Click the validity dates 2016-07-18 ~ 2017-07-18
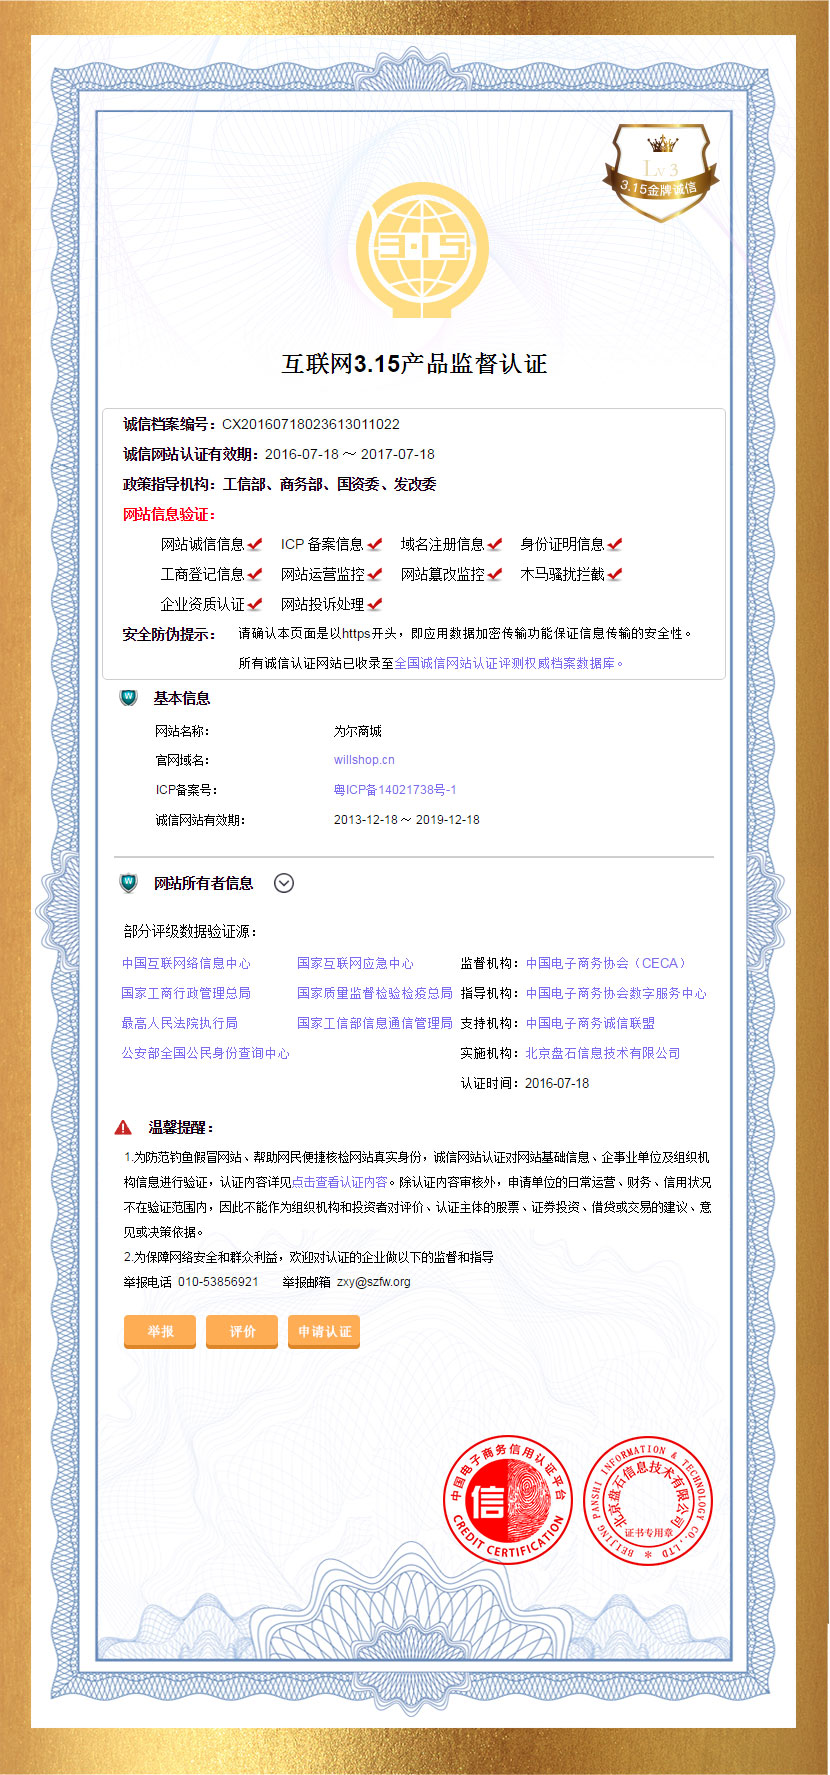830x1775 pixels. [x=350, y=454]
